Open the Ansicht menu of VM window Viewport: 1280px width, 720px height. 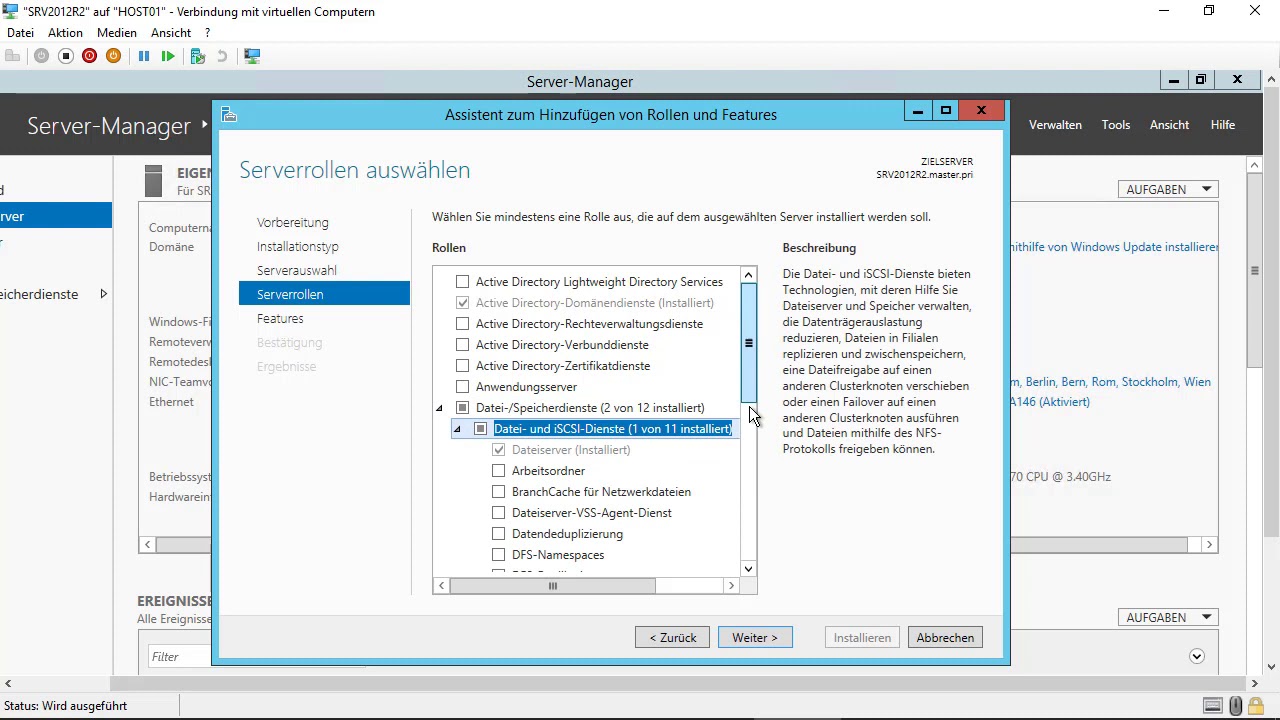click(x=171, y=33)
